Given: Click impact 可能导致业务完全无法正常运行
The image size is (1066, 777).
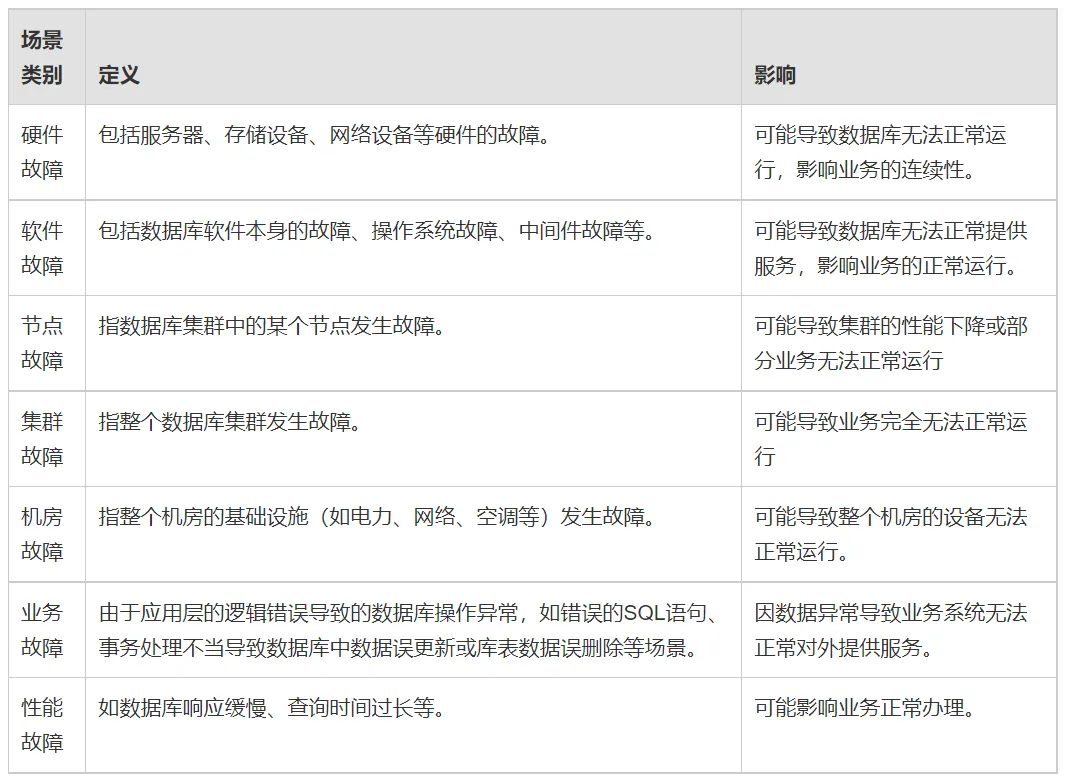Looking at the screenshot, I should 891,439.
